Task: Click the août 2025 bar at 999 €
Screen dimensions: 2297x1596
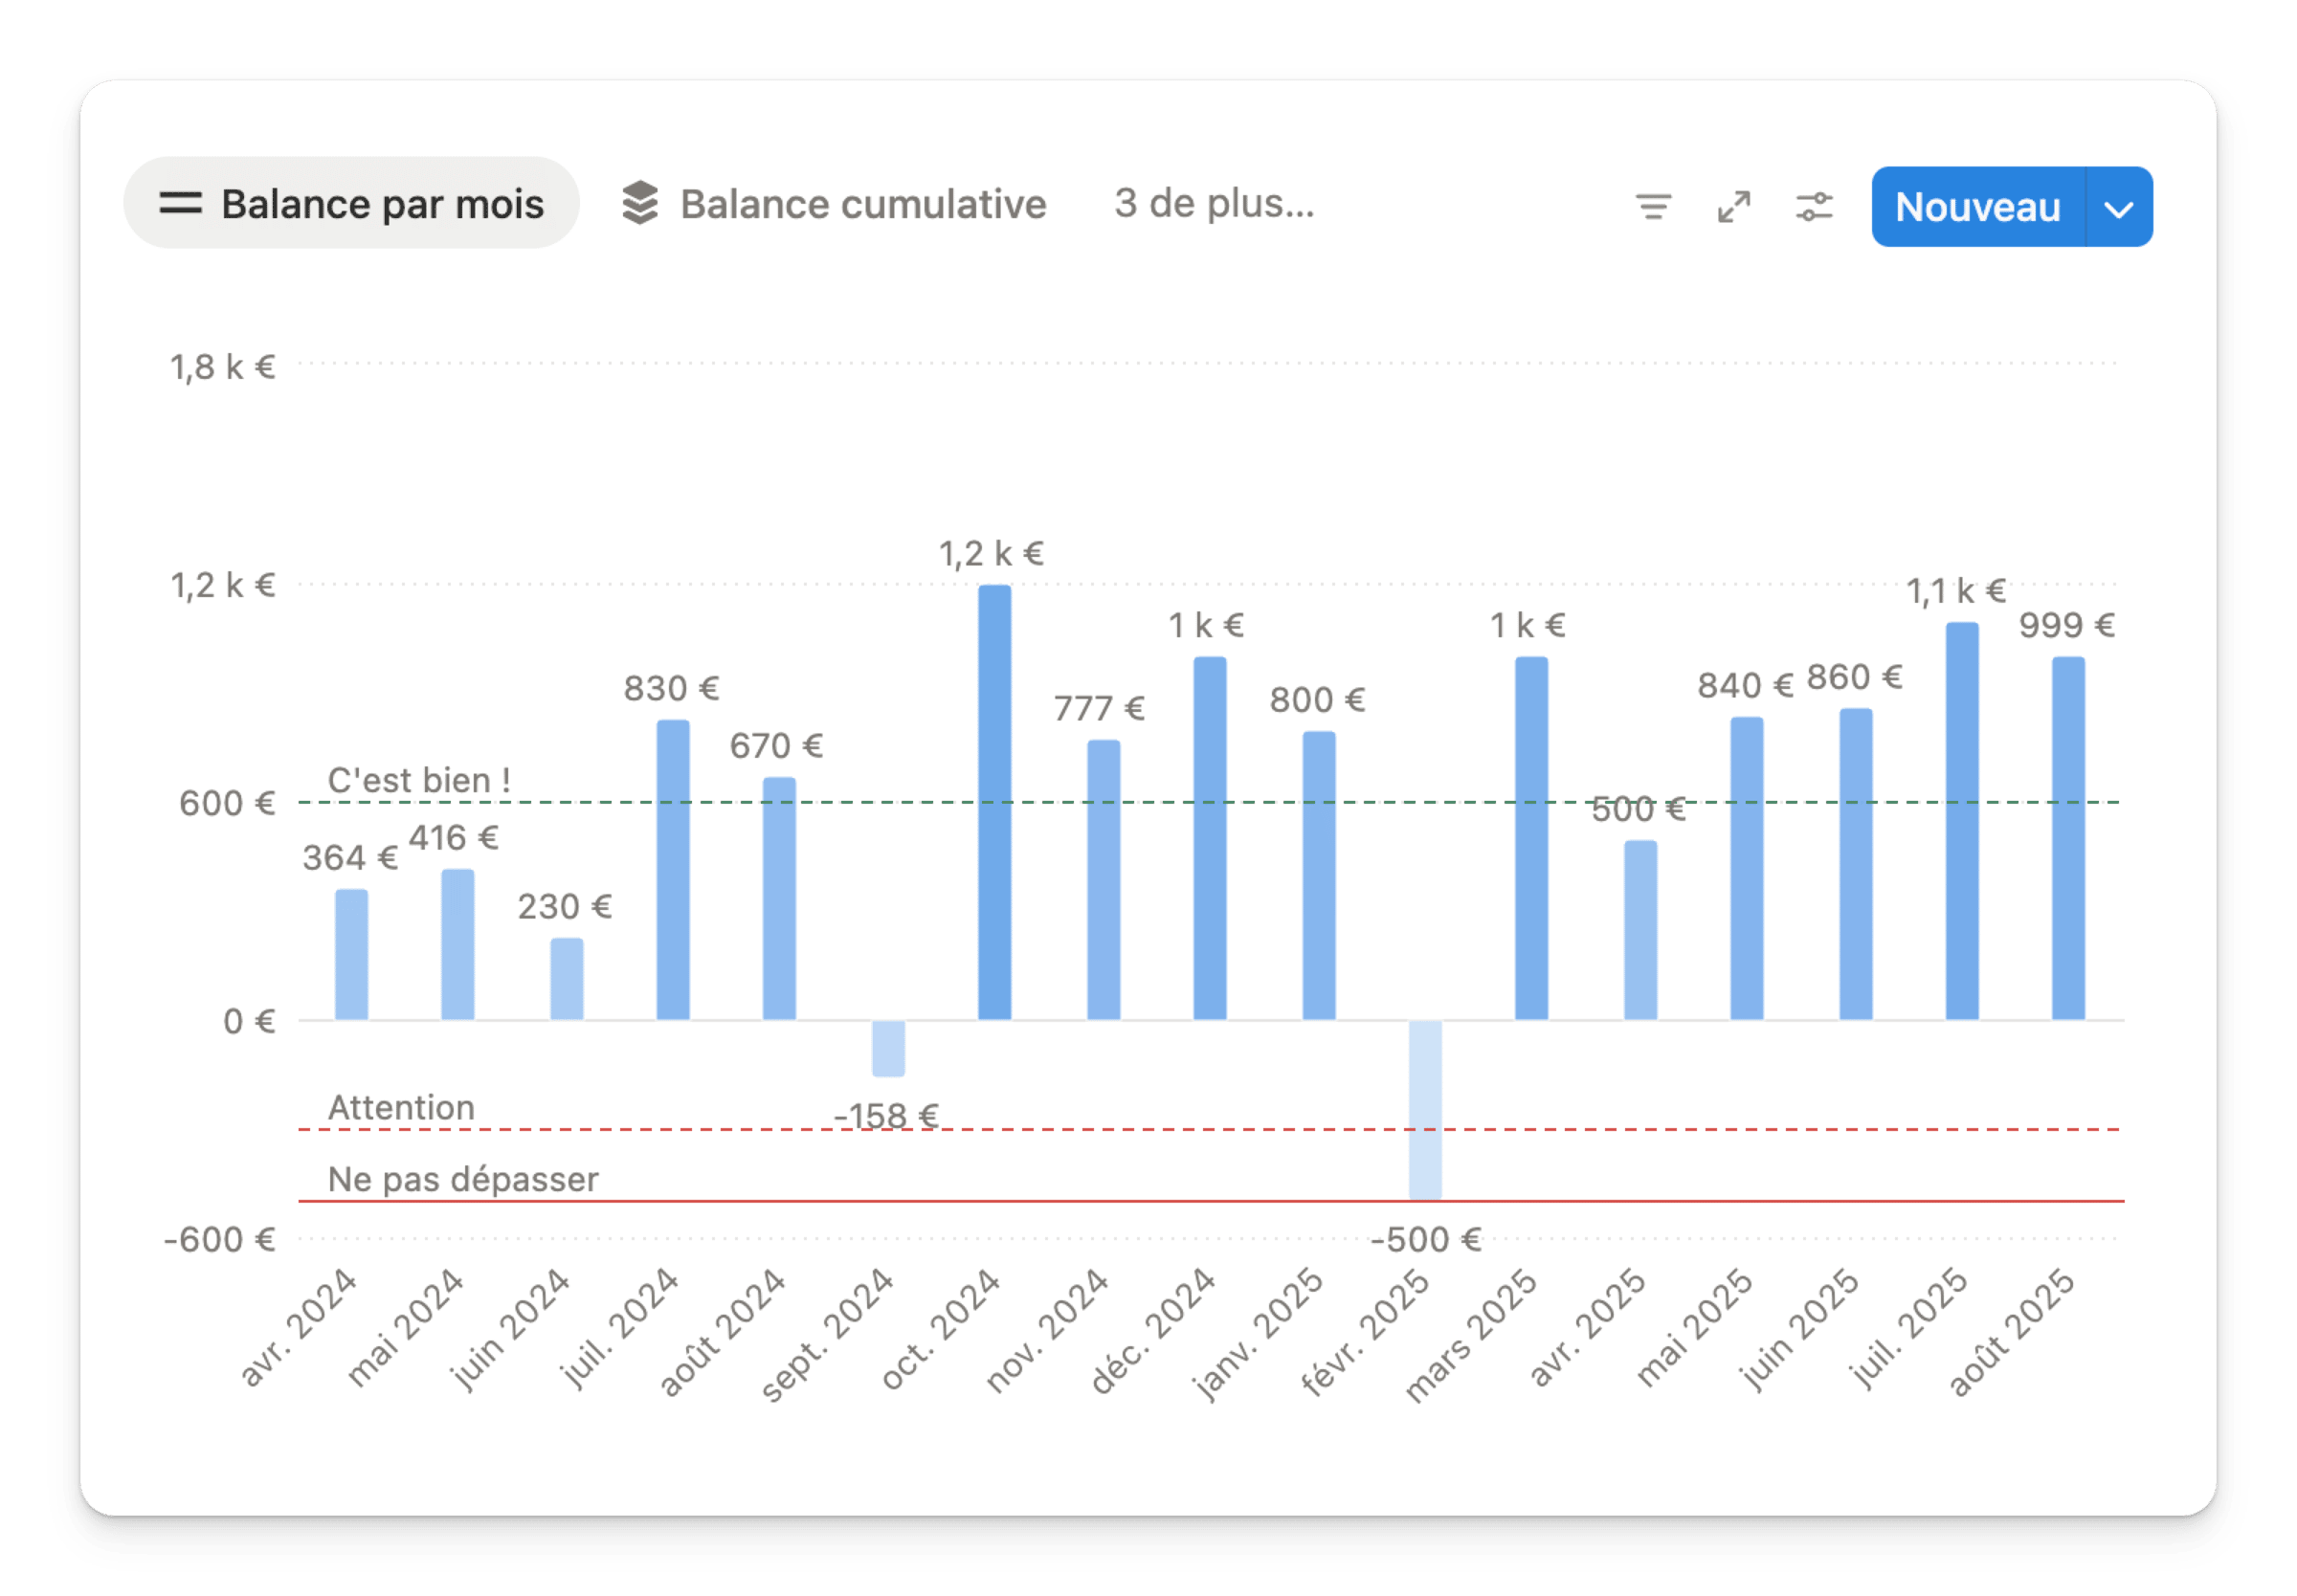Action: point(2068,838)
